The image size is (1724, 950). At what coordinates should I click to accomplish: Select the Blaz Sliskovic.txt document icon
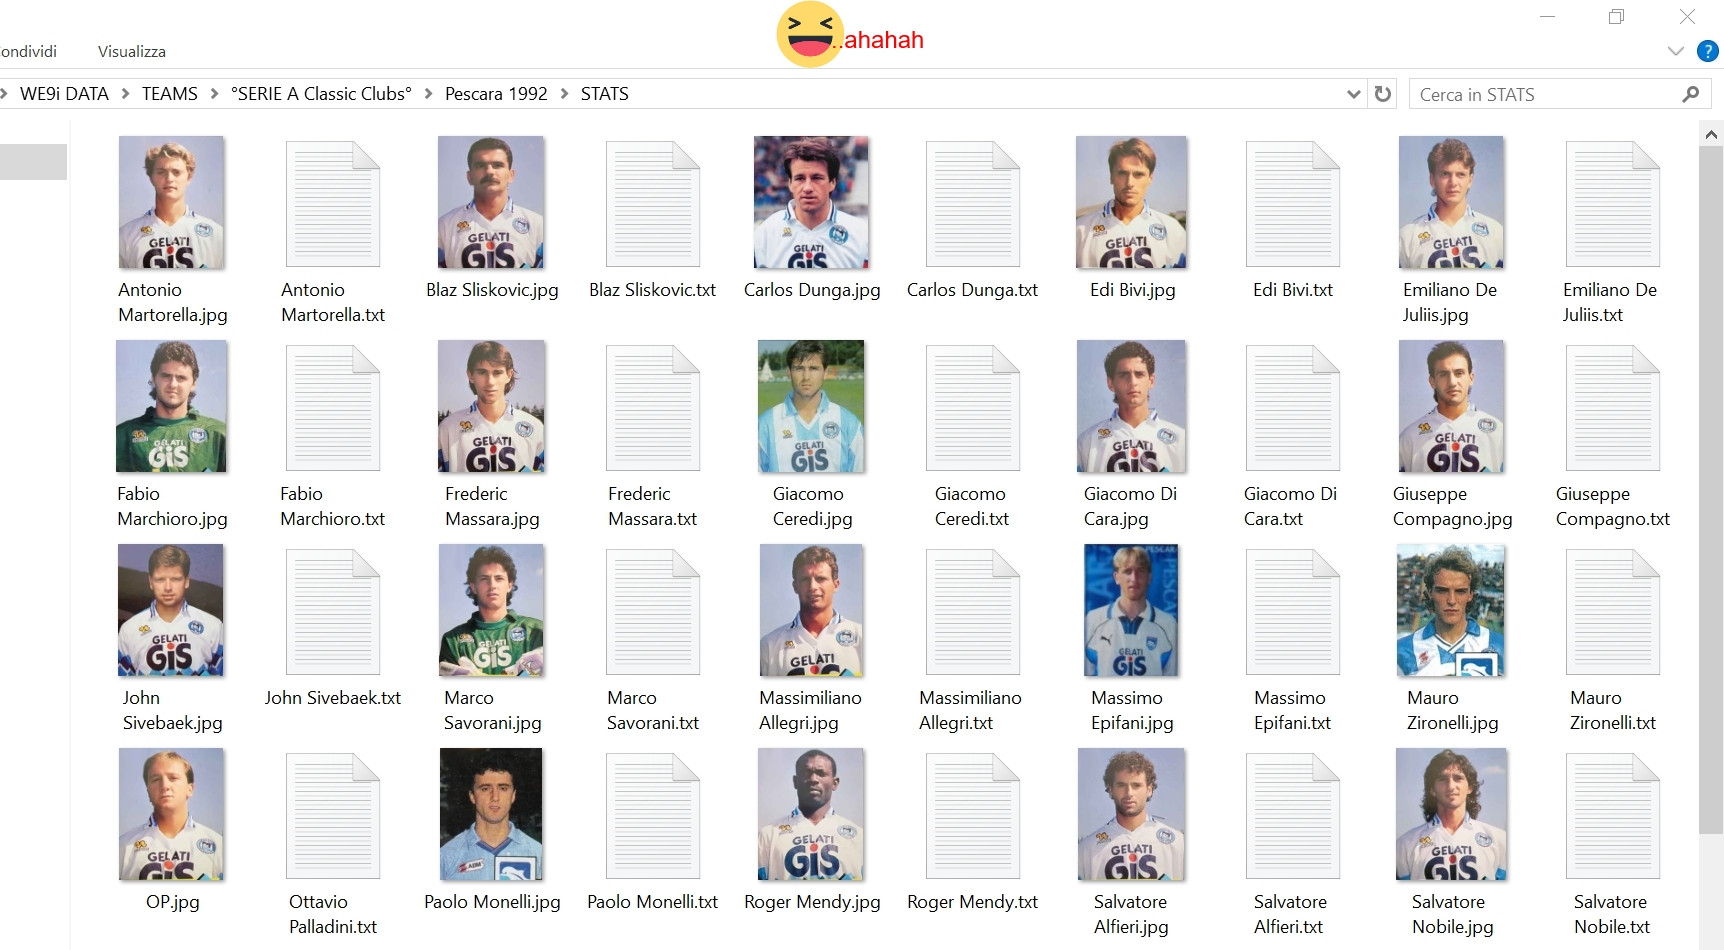pyautogui.click(x=653, y=204)
